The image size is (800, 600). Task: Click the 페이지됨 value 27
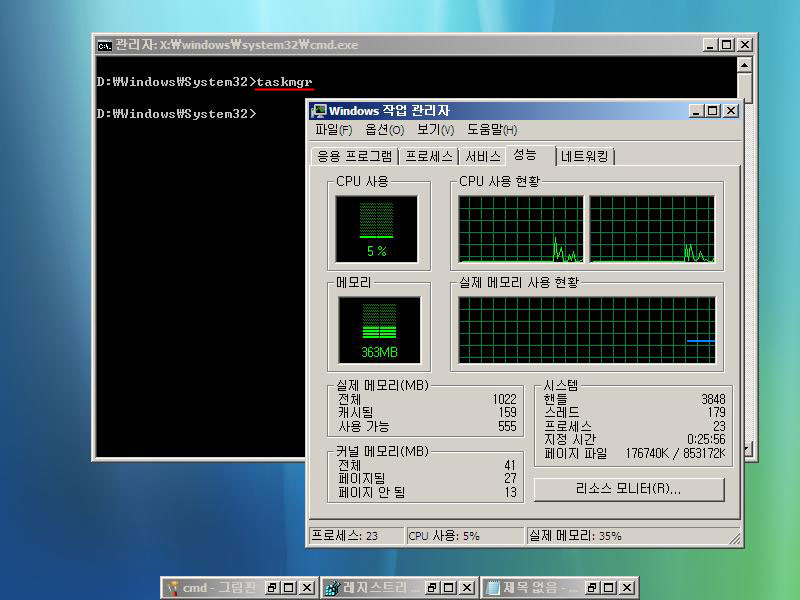pyautogui.click(x=510, y=479)
